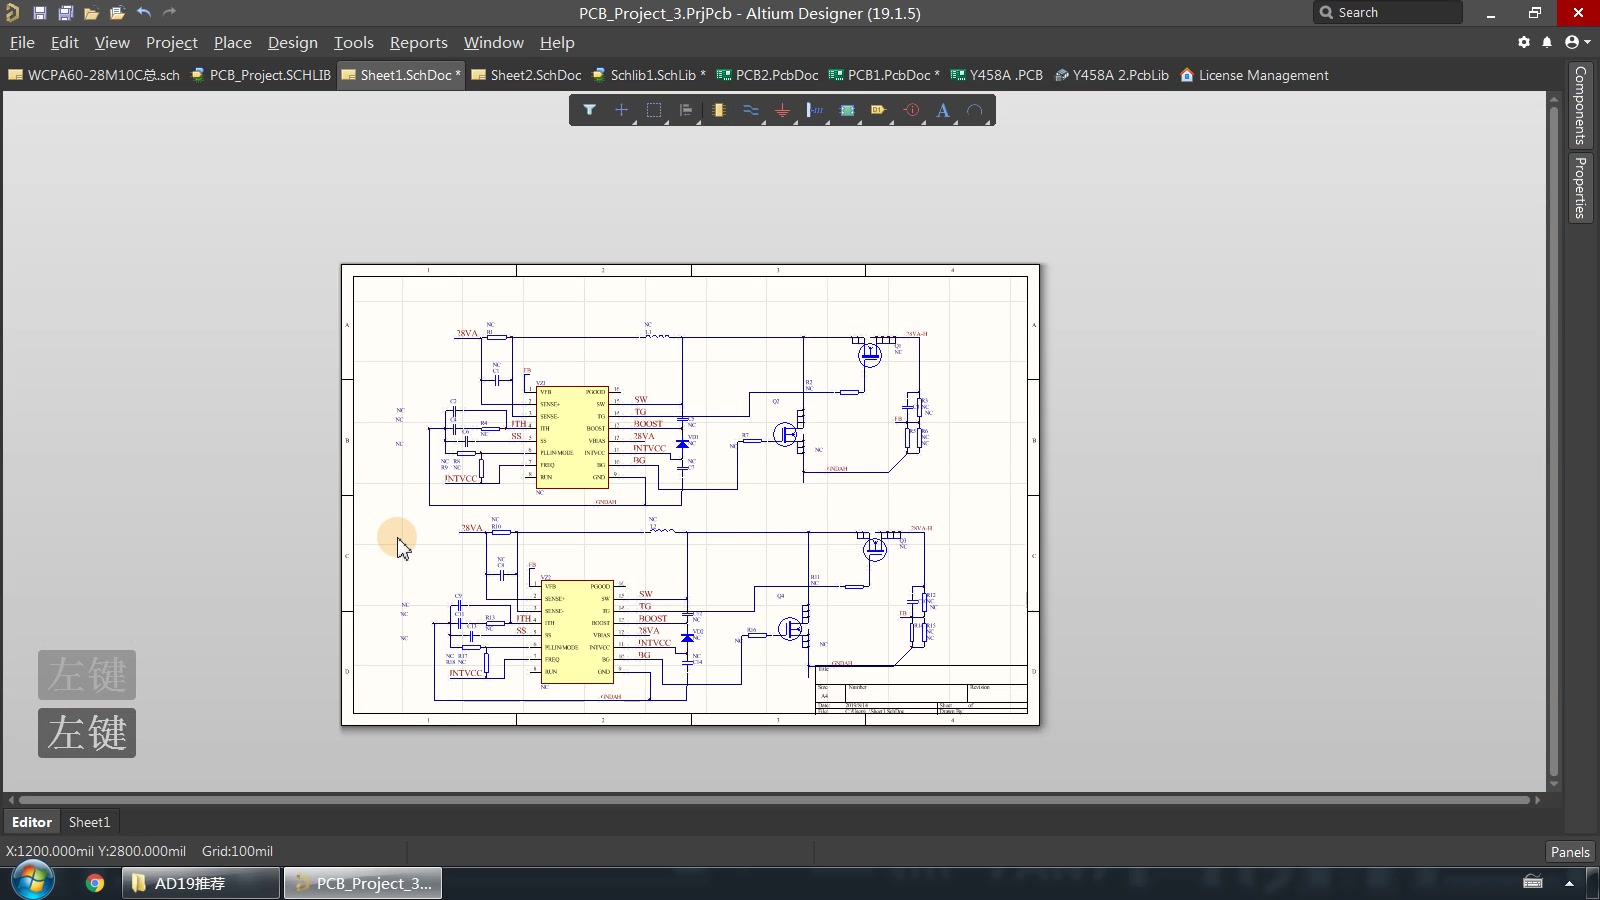Select the Place Harness tool icon
Screen dimensions: 1600x900
pos(815,110)
